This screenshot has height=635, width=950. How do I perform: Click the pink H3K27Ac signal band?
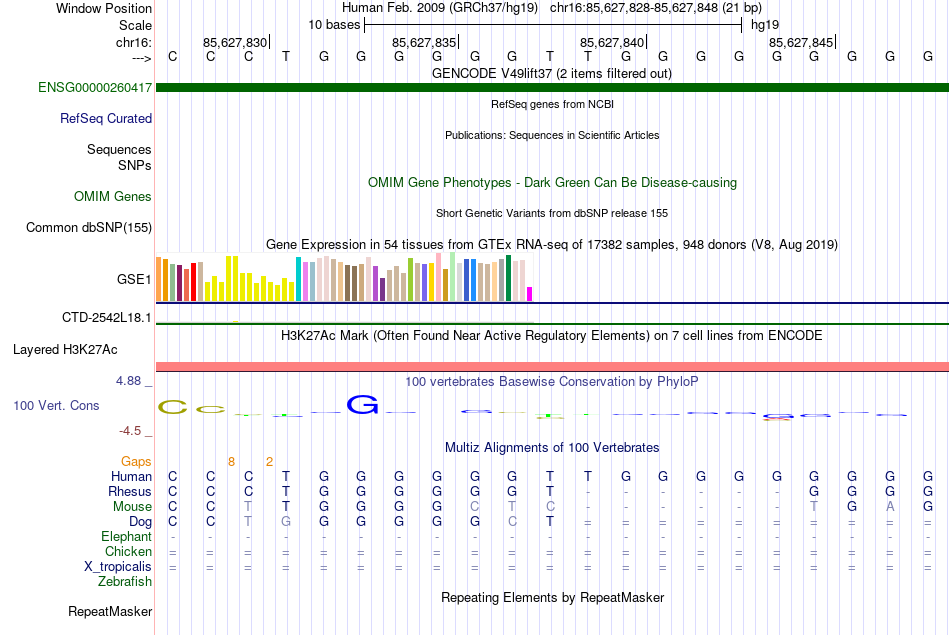(552, 367)
